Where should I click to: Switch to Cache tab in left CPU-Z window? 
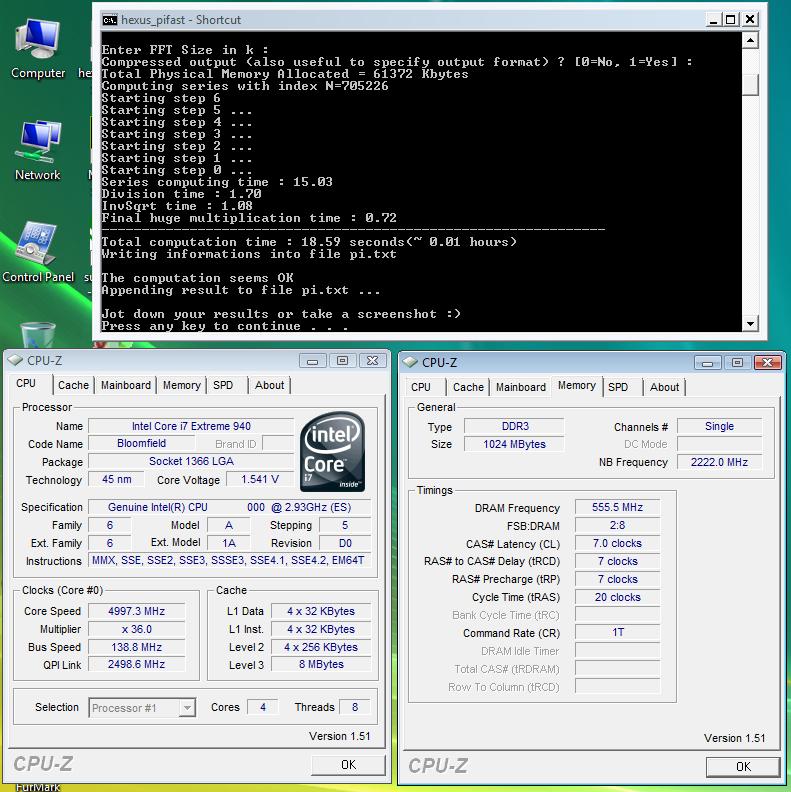pyautogui.click(x=73, y=385)
